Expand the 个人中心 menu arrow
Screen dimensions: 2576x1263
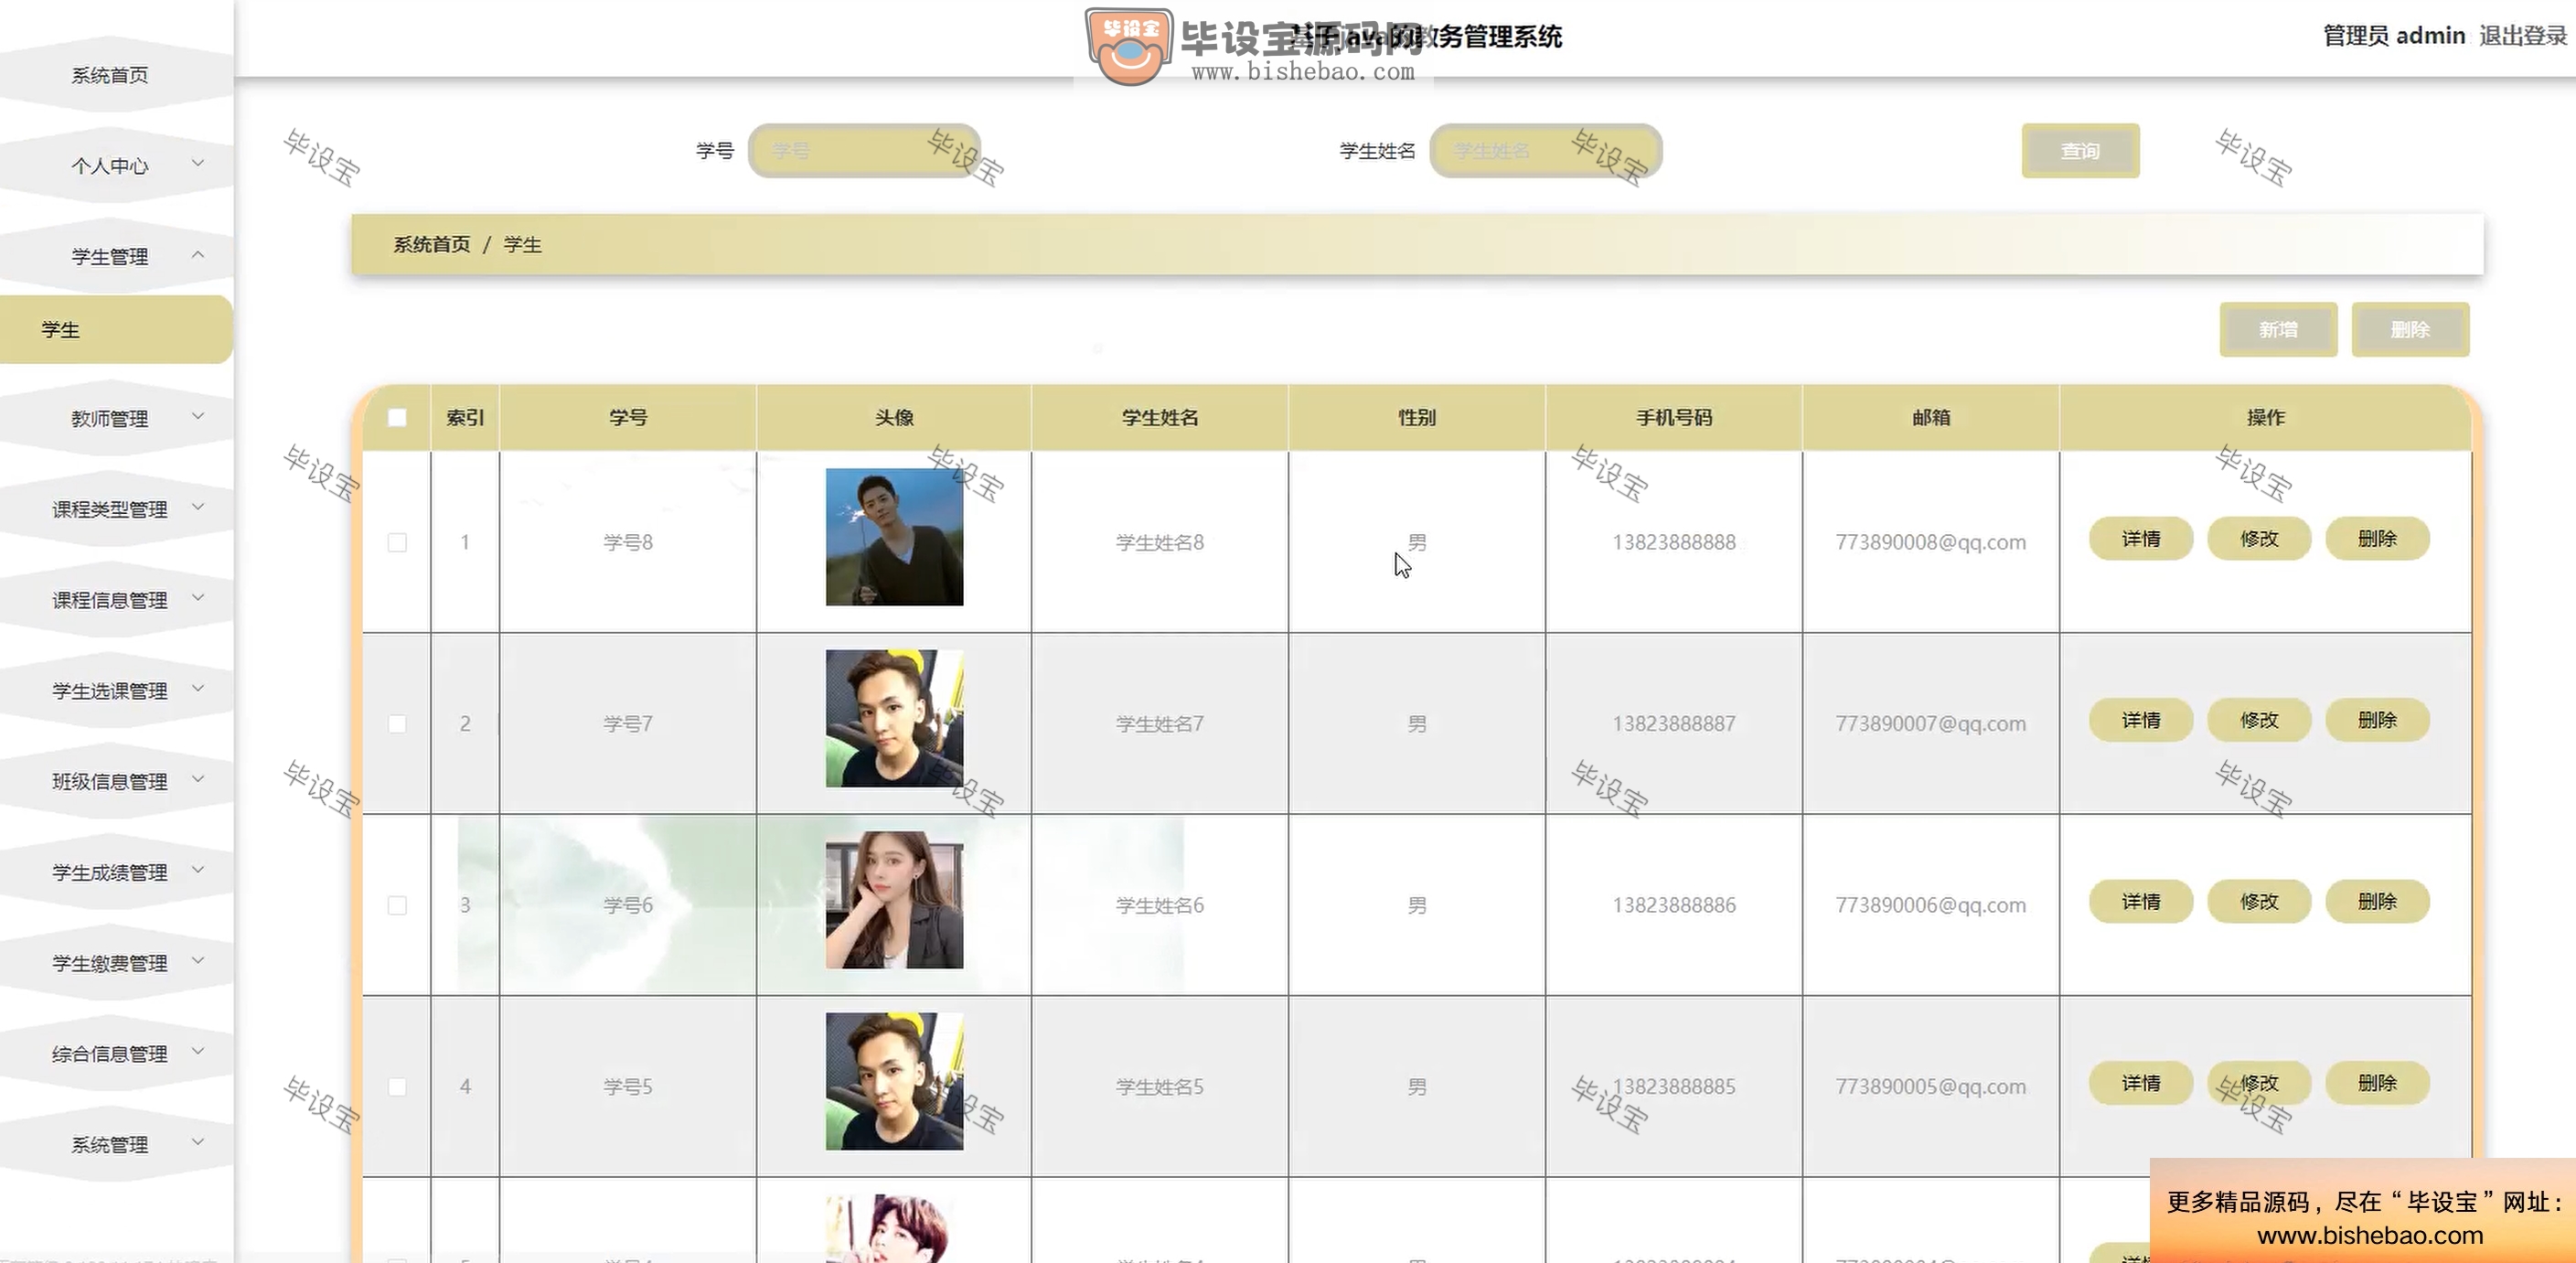coord(198,163)
